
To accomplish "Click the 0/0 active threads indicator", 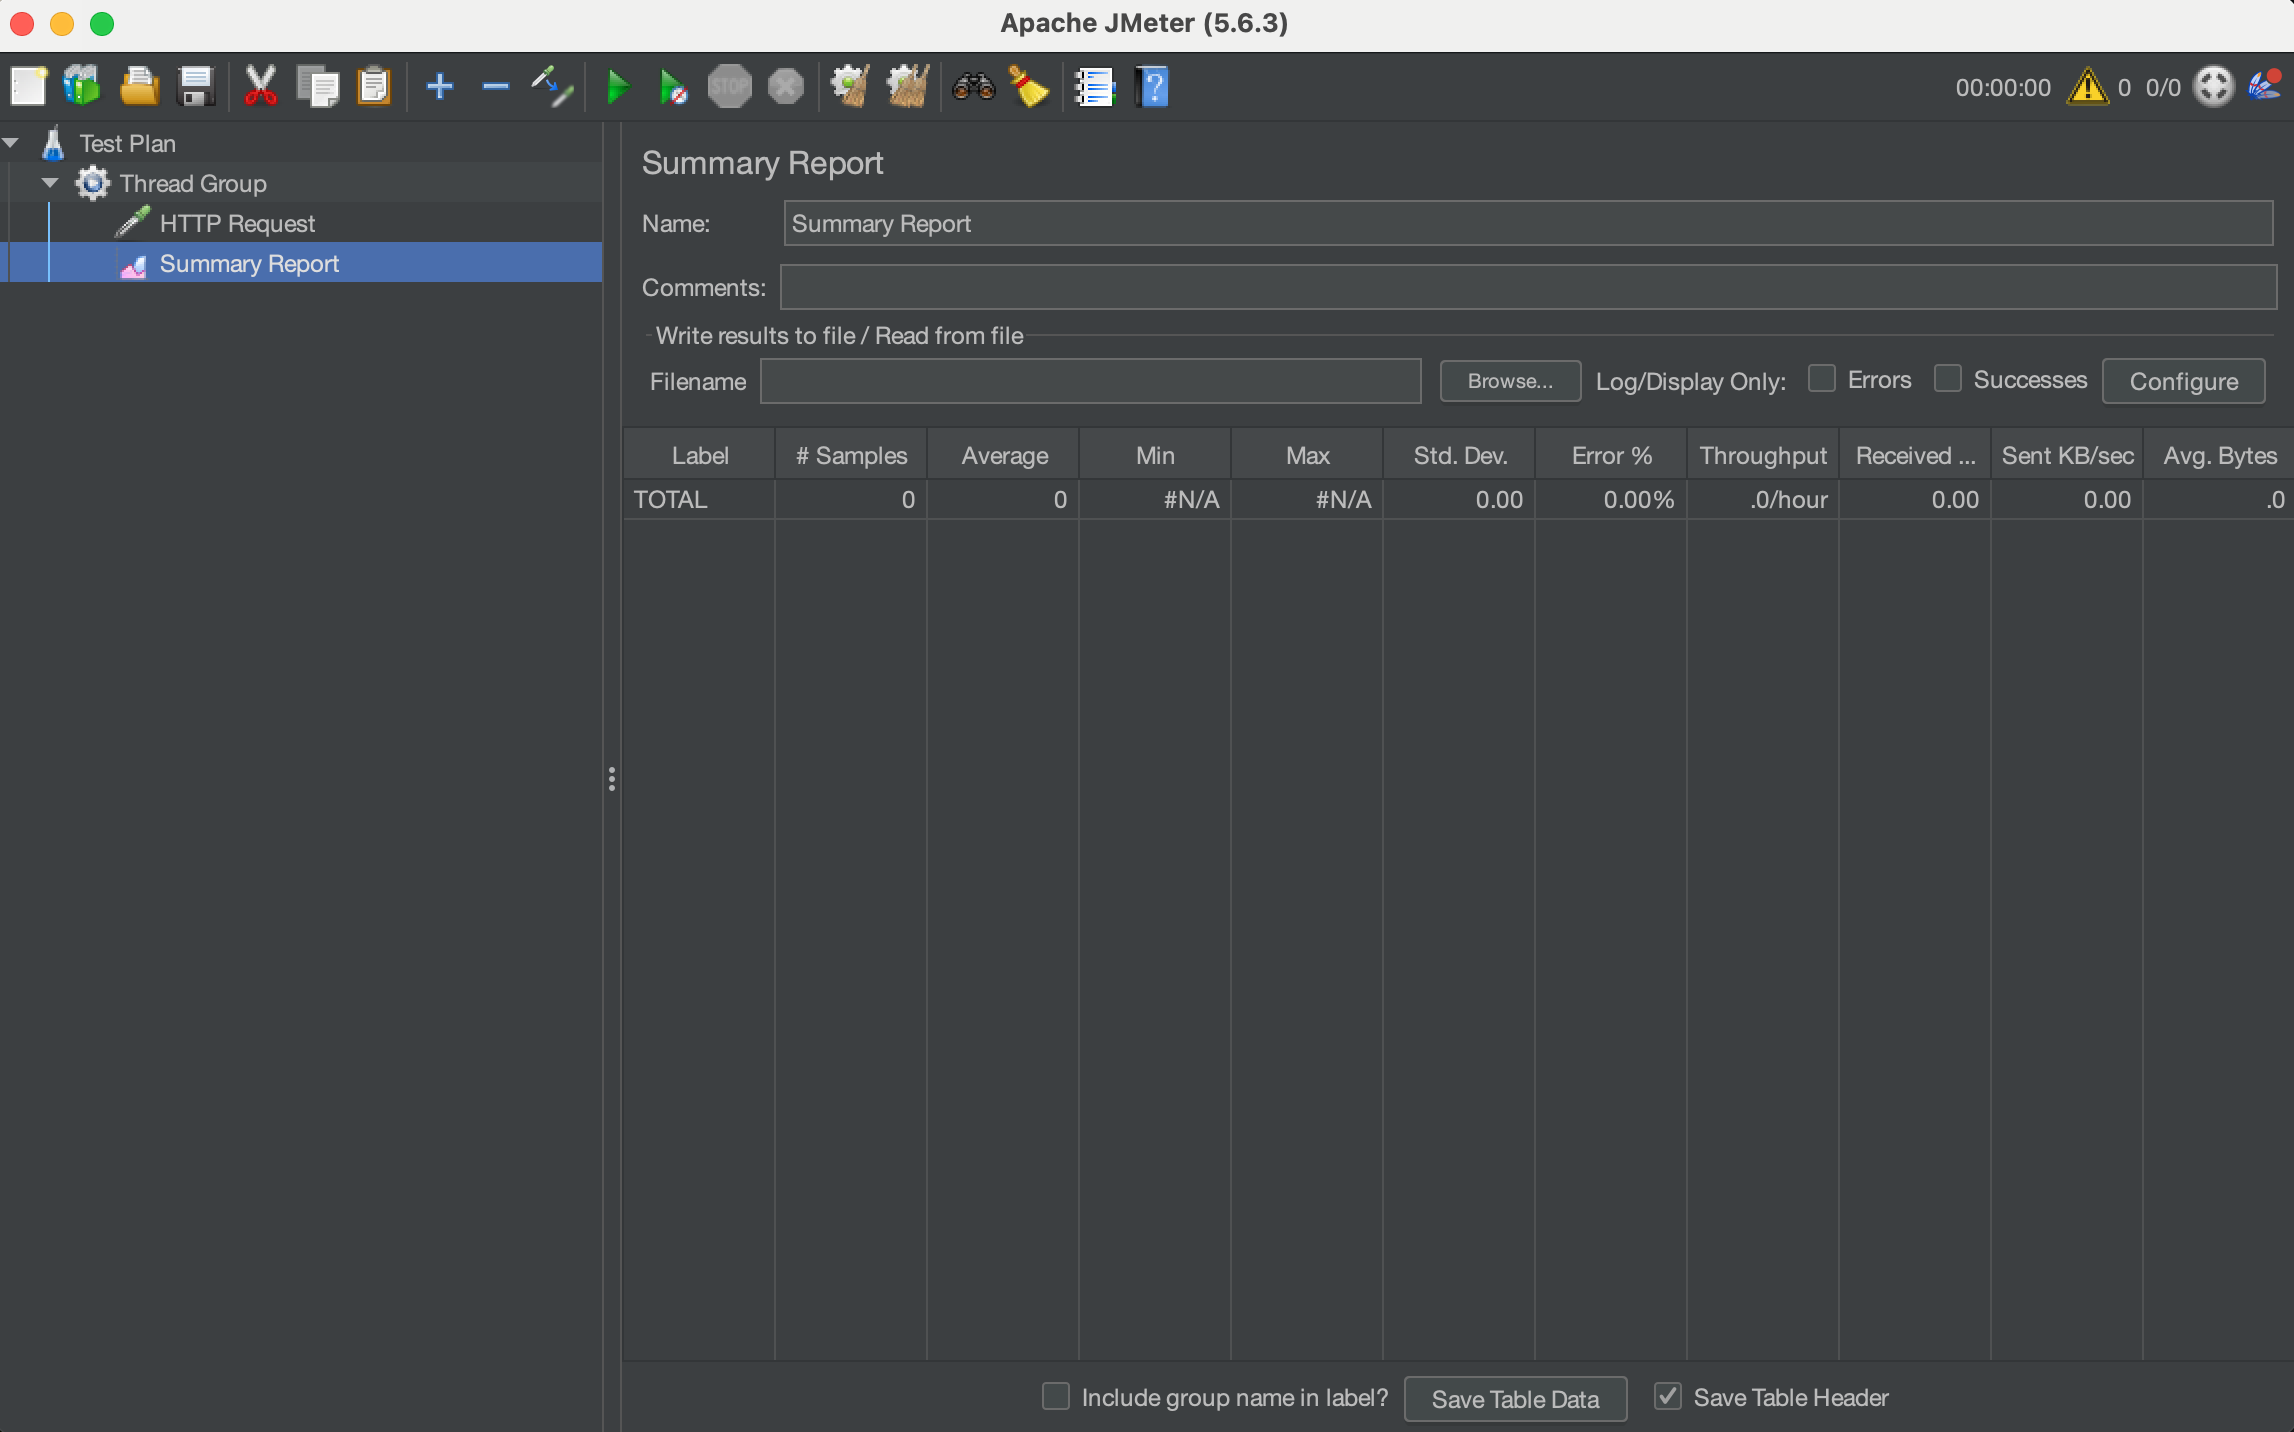I will coord(2163,88).
